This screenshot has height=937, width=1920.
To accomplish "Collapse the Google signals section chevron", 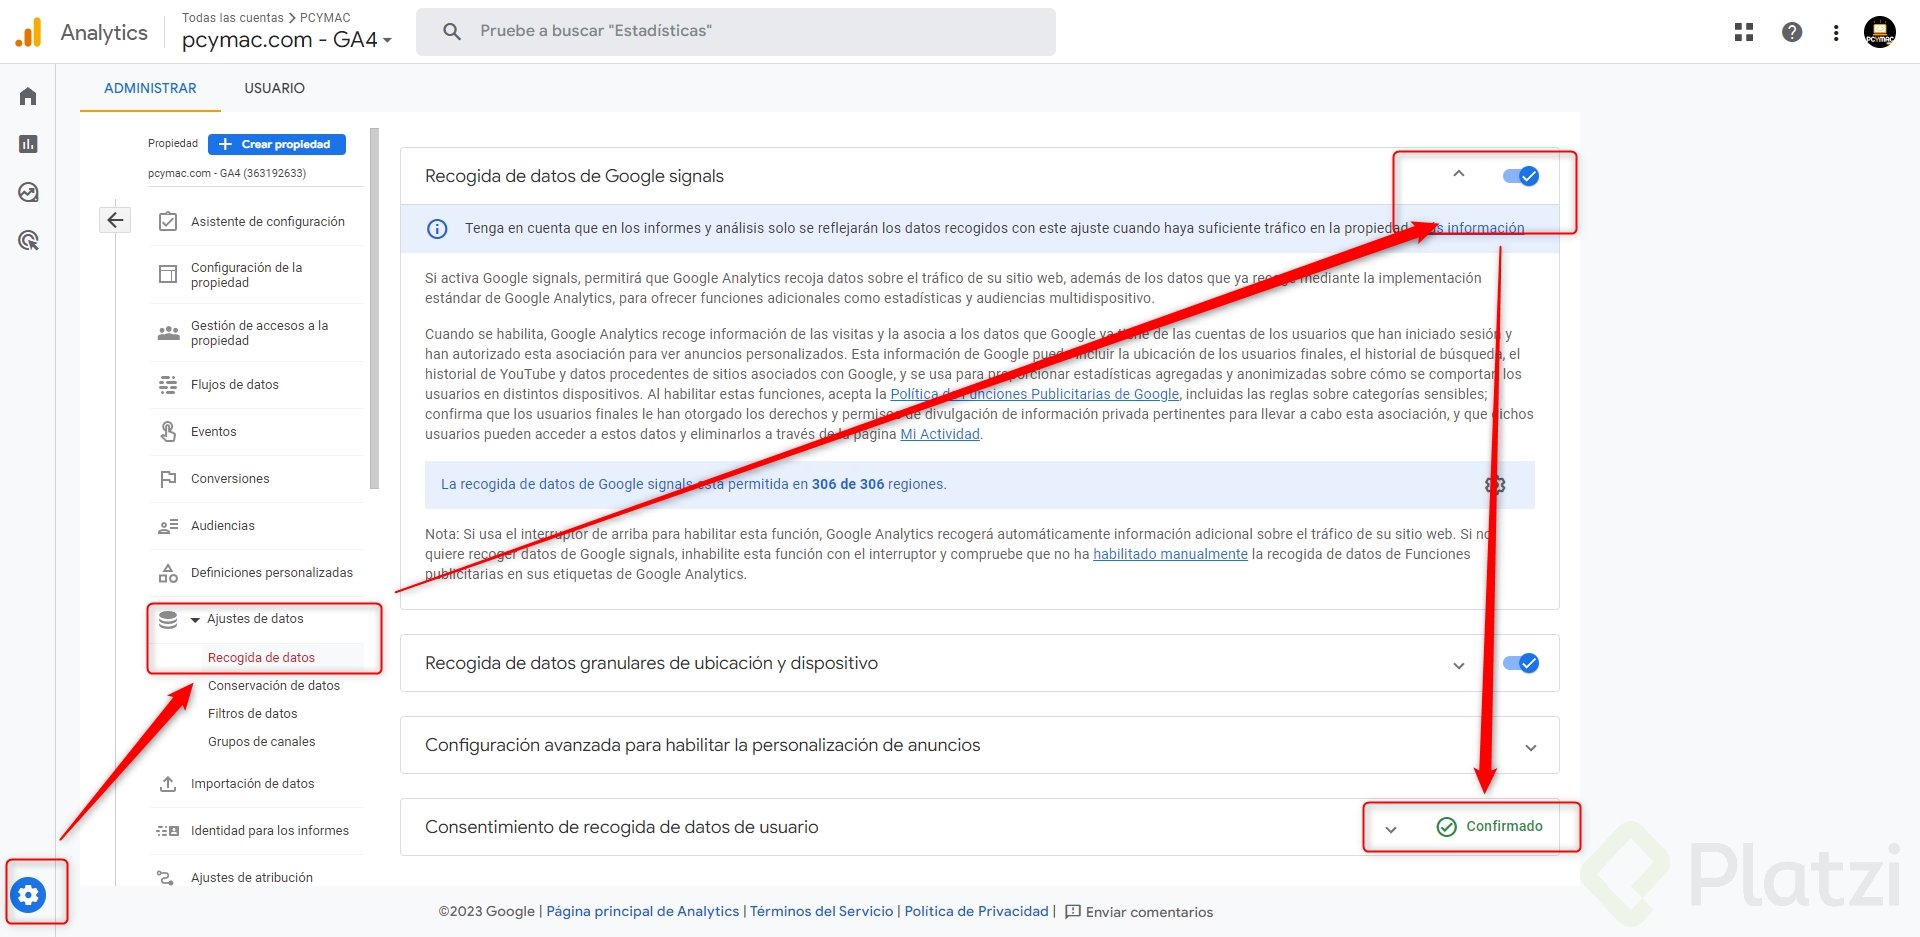I will [1459, 174].
